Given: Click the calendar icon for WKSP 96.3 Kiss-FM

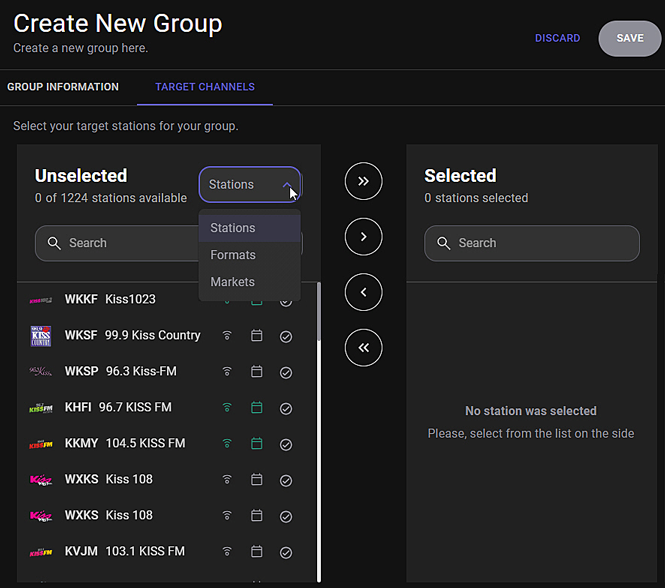Looking at the screenshot, I should point(257,372).
